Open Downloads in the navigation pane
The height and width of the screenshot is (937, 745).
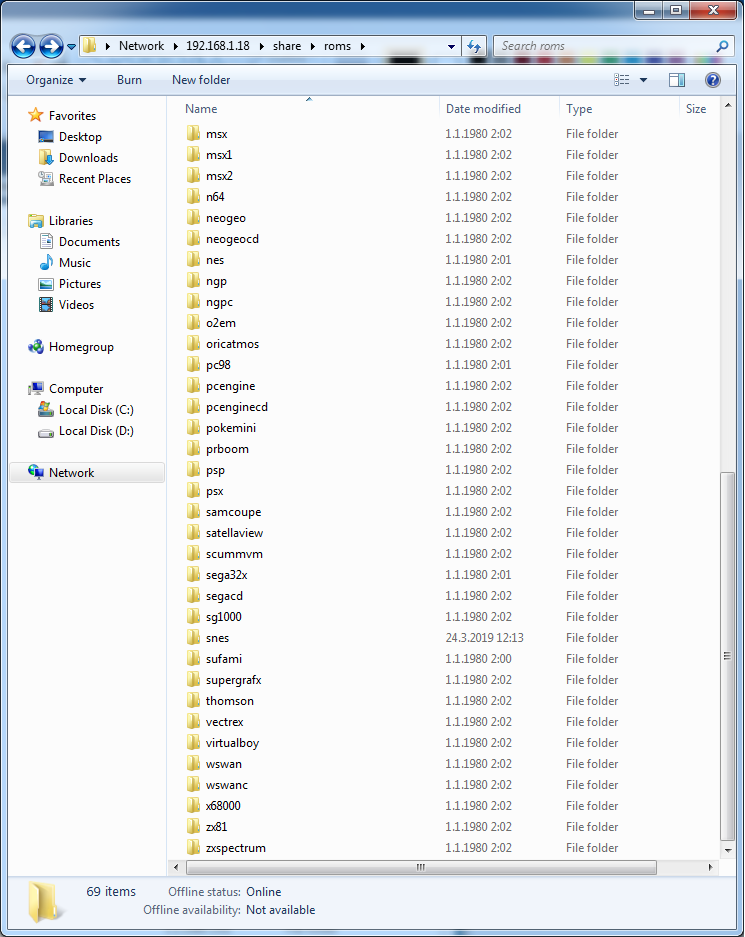point(88,158)
